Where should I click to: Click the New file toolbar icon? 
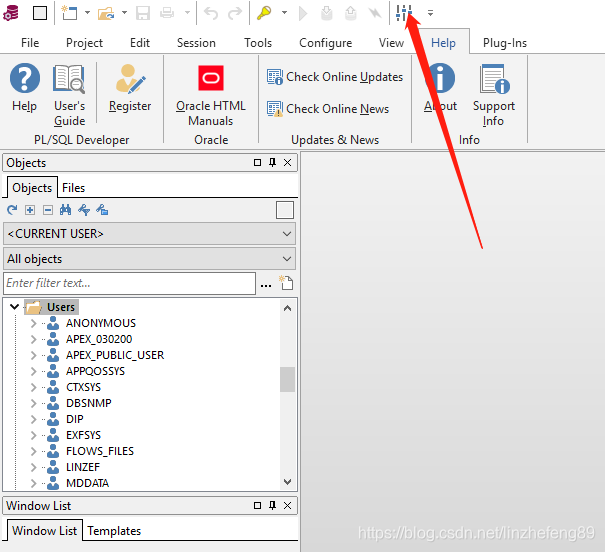(x=70, y=13)
